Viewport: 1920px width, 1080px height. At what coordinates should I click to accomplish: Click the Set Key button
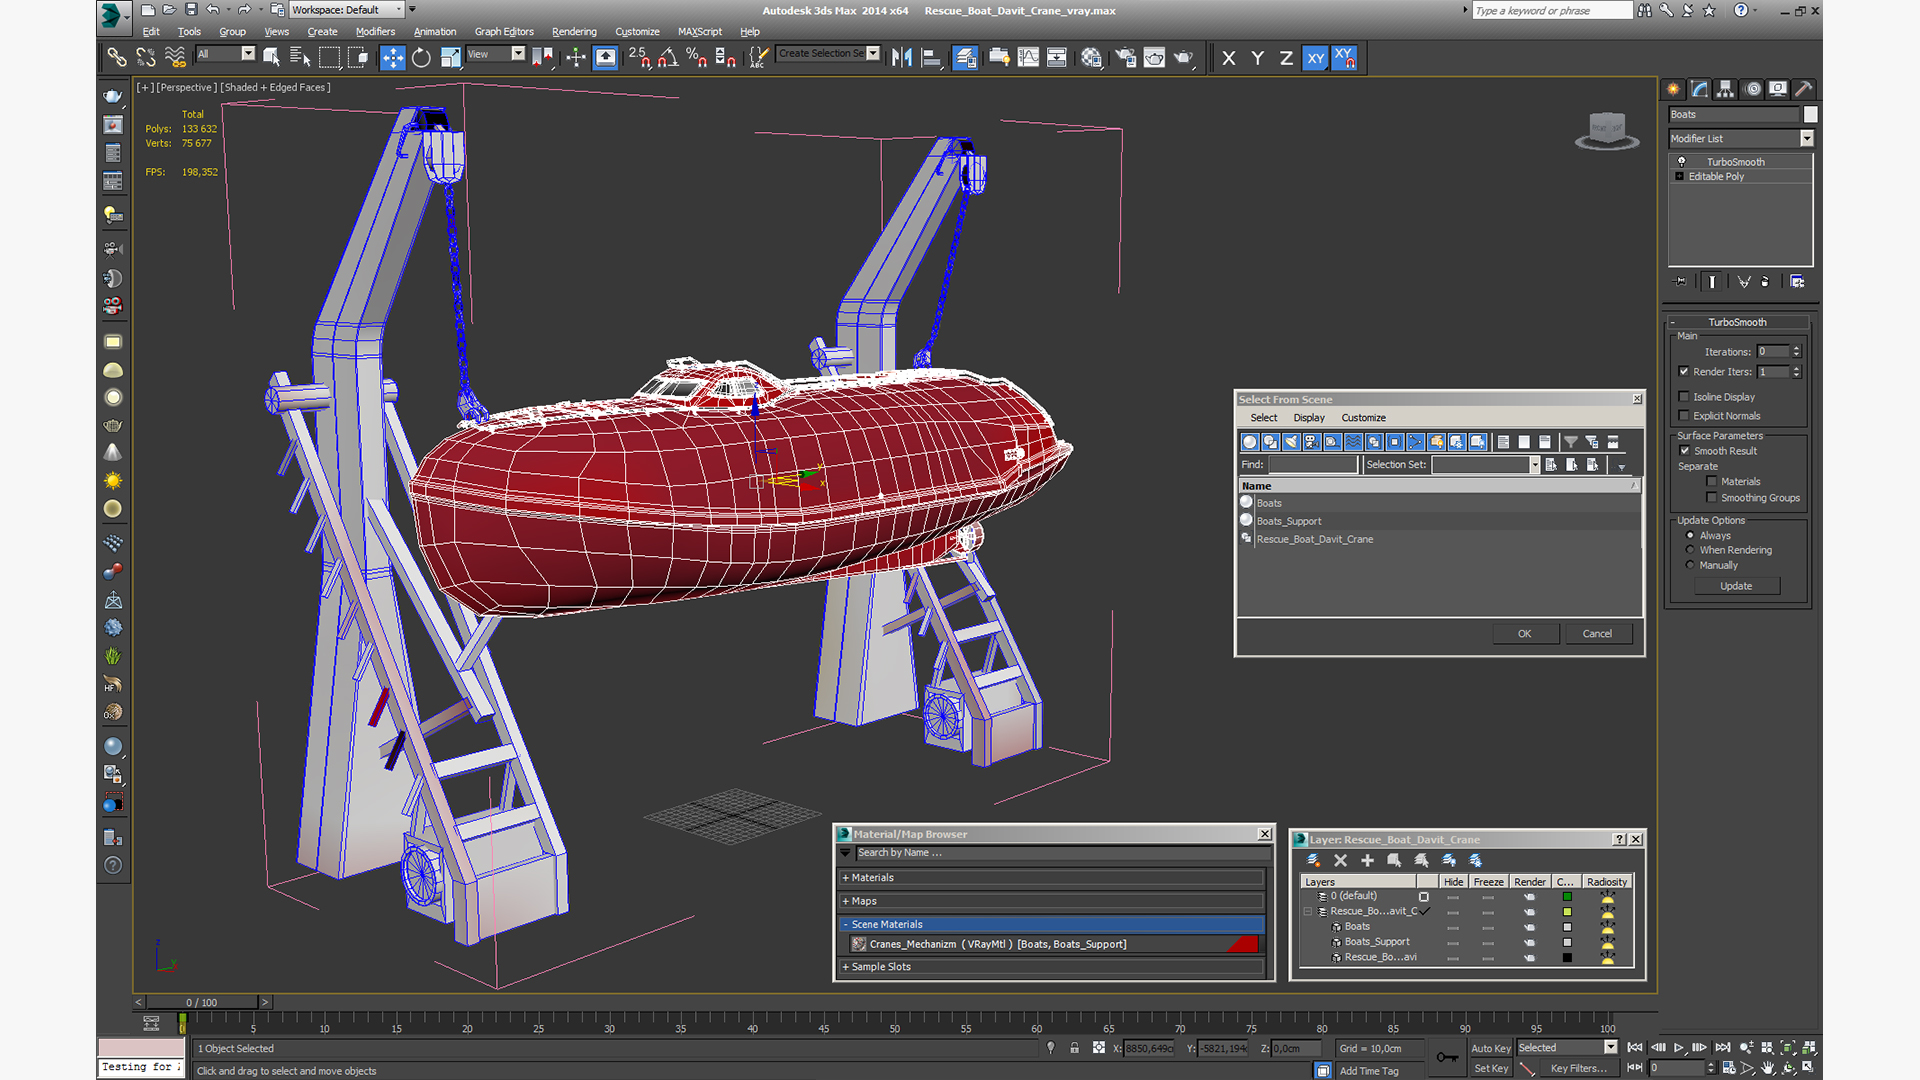pos(1490,1068)
